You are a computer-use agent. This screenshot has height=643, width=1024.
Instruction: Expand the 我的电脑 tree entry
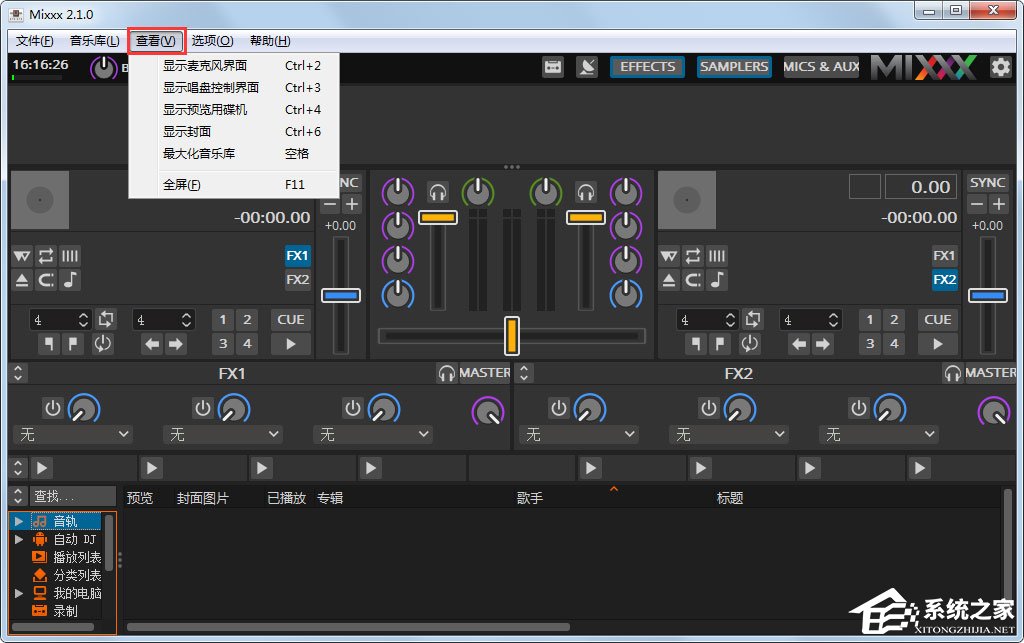[17, 593]
